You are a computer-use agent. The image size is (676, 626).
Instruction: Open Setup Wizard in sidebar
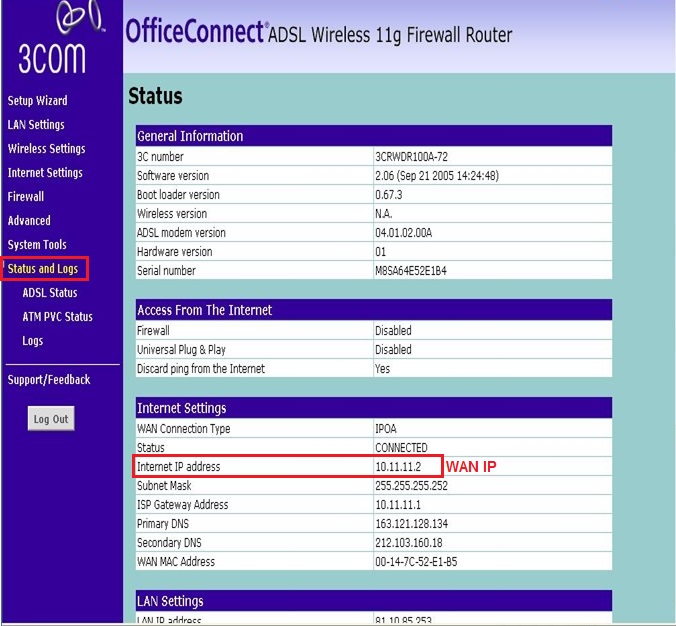tap(38, 100)
